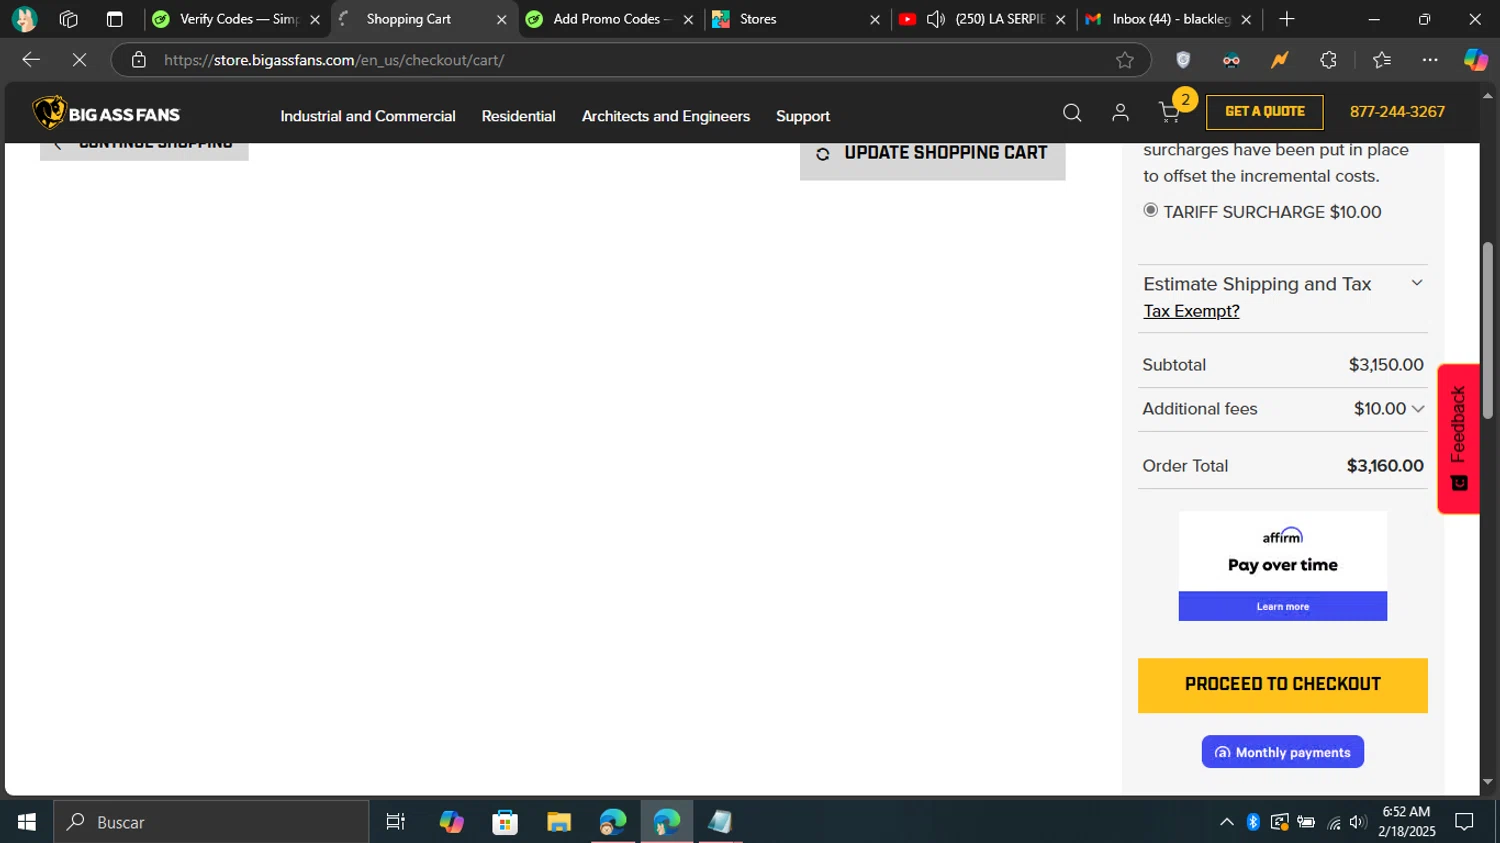Click Affirm Learn more button
Image resolution: width=1500 pixels, height=843 pixels.
pos(1283,606)
